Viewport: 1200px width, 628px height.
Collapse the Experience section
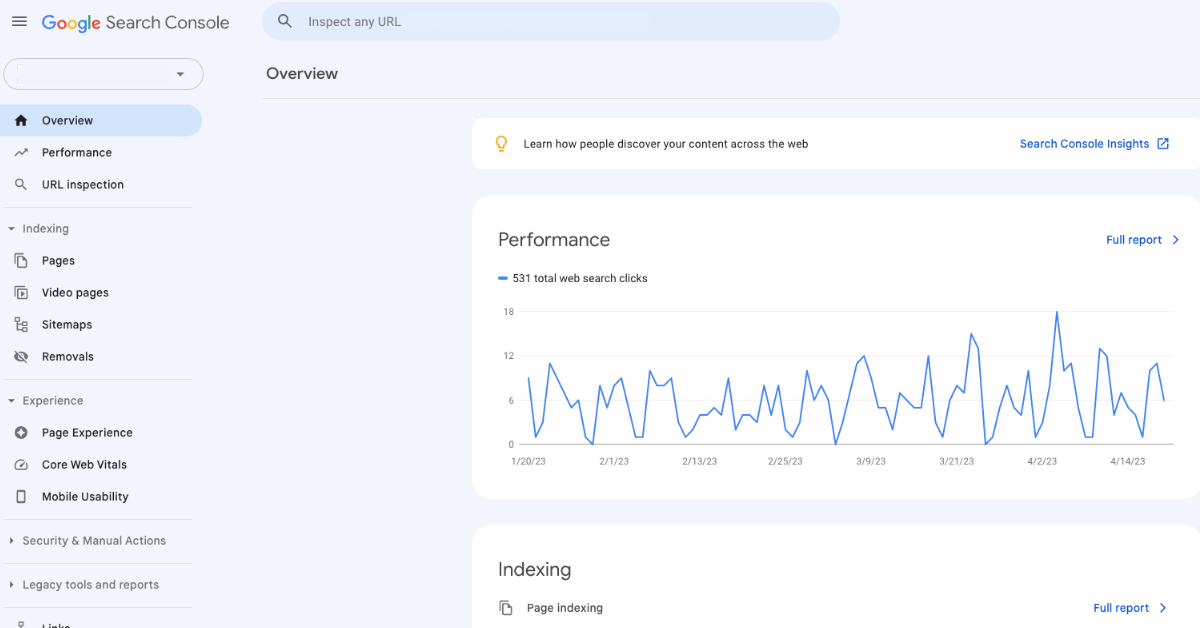coord(46,401)
